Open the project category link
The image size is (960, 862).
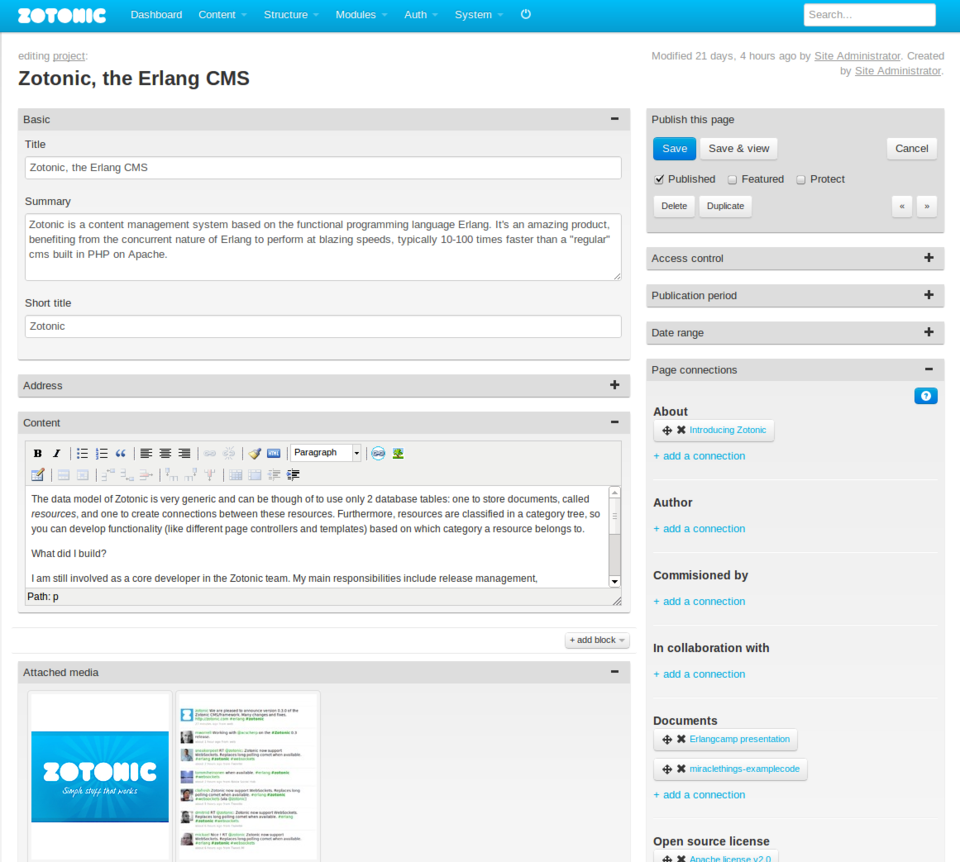pyautogui.click(x=69, y=56)
